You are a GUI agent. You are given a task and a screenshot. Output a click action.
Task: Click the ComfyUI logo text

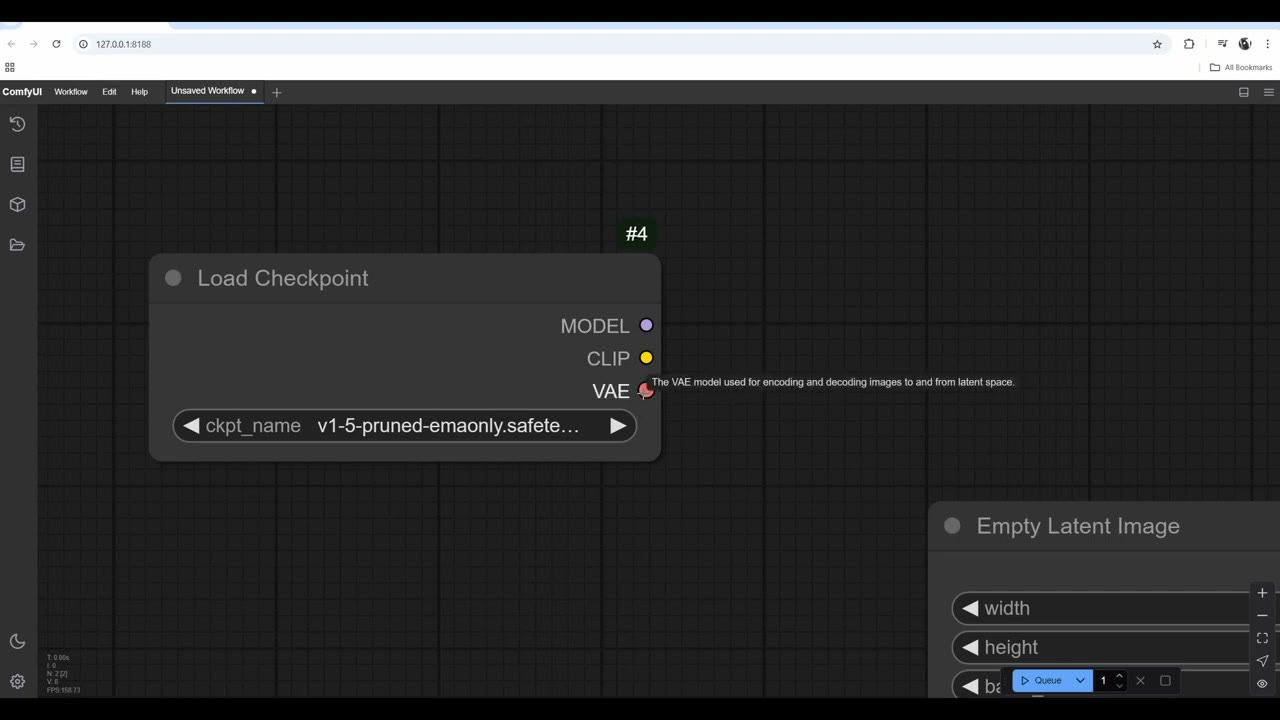(x=22, y=92)
